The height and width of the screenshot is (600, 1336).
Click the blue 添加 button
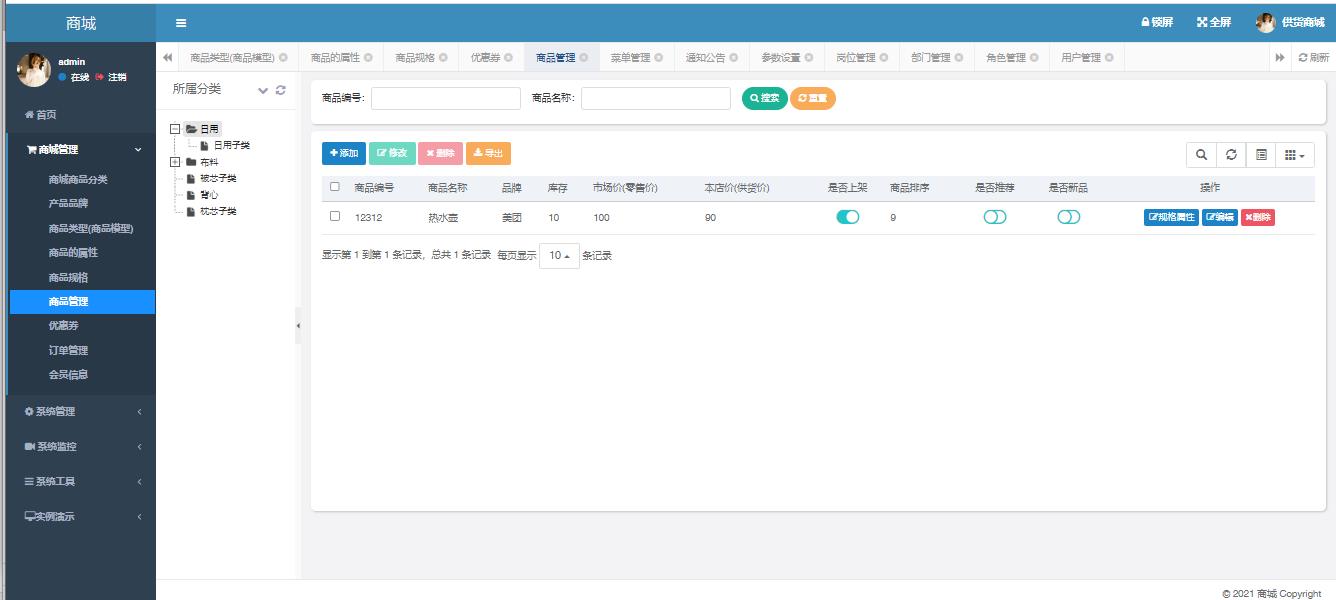344,153
